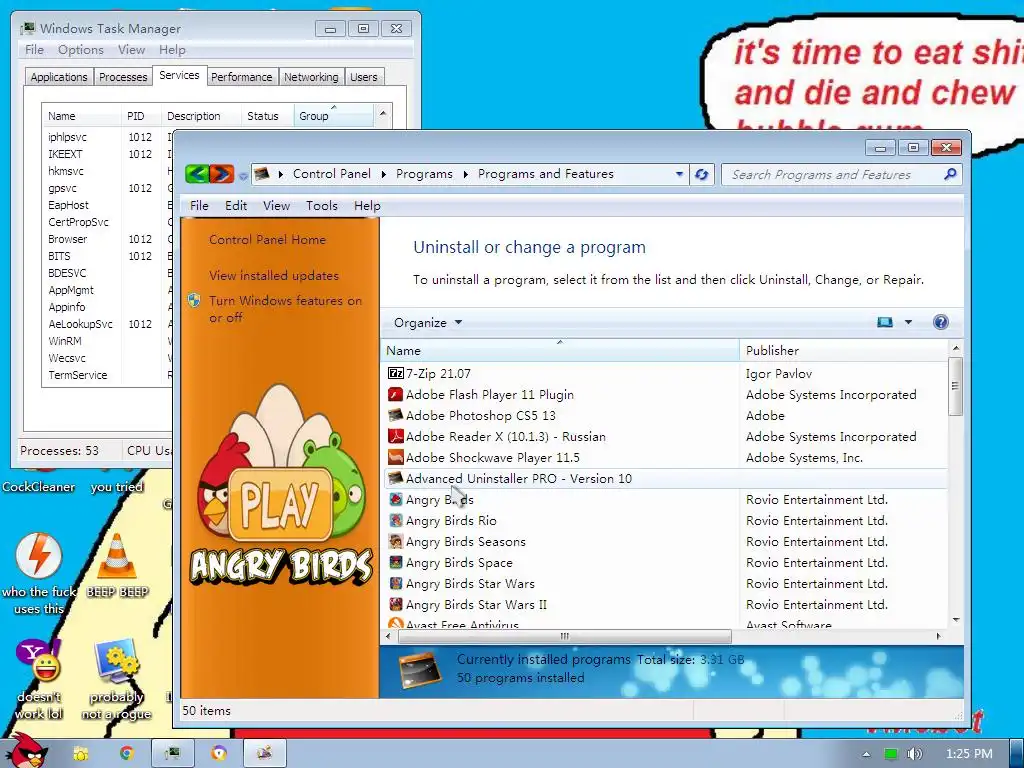1024x768 pixels.
Task: Open the 'who the fuck uses this' desktop icon
Action: [x=39, y=556]
